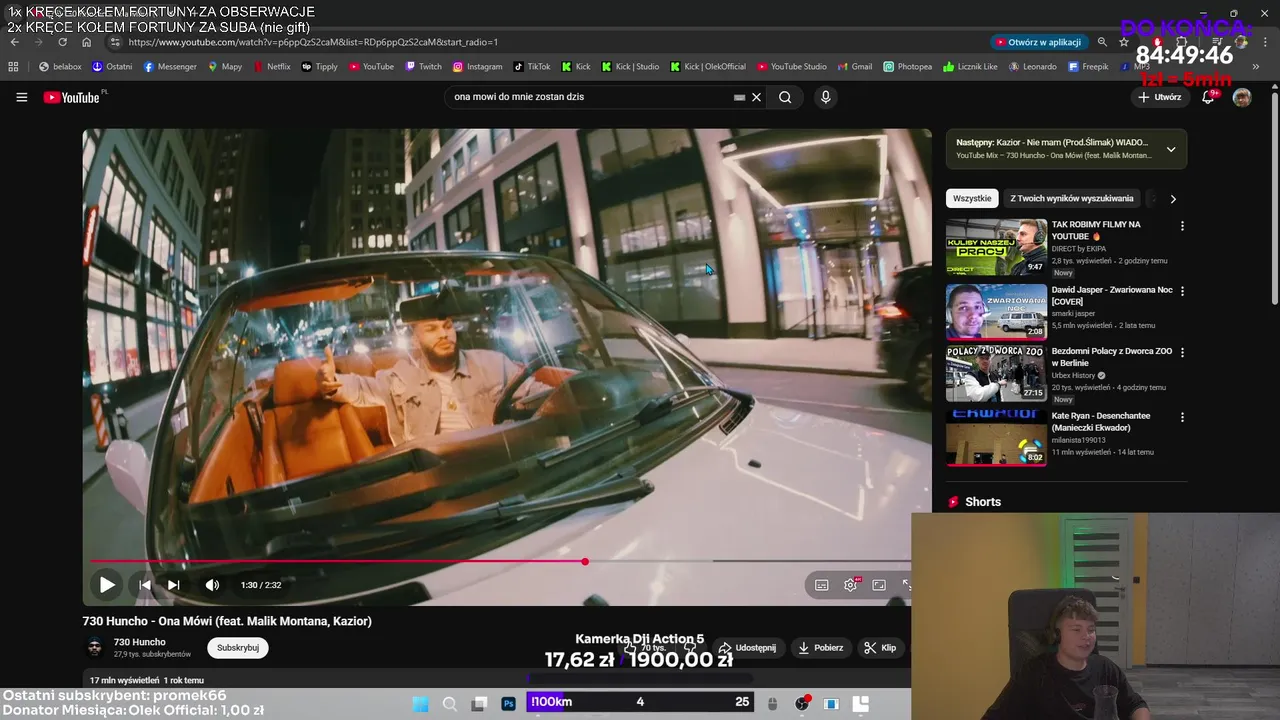The image size is (1280, 720).
Task: Open the Gmail bookmark
Action: point(855,67)
